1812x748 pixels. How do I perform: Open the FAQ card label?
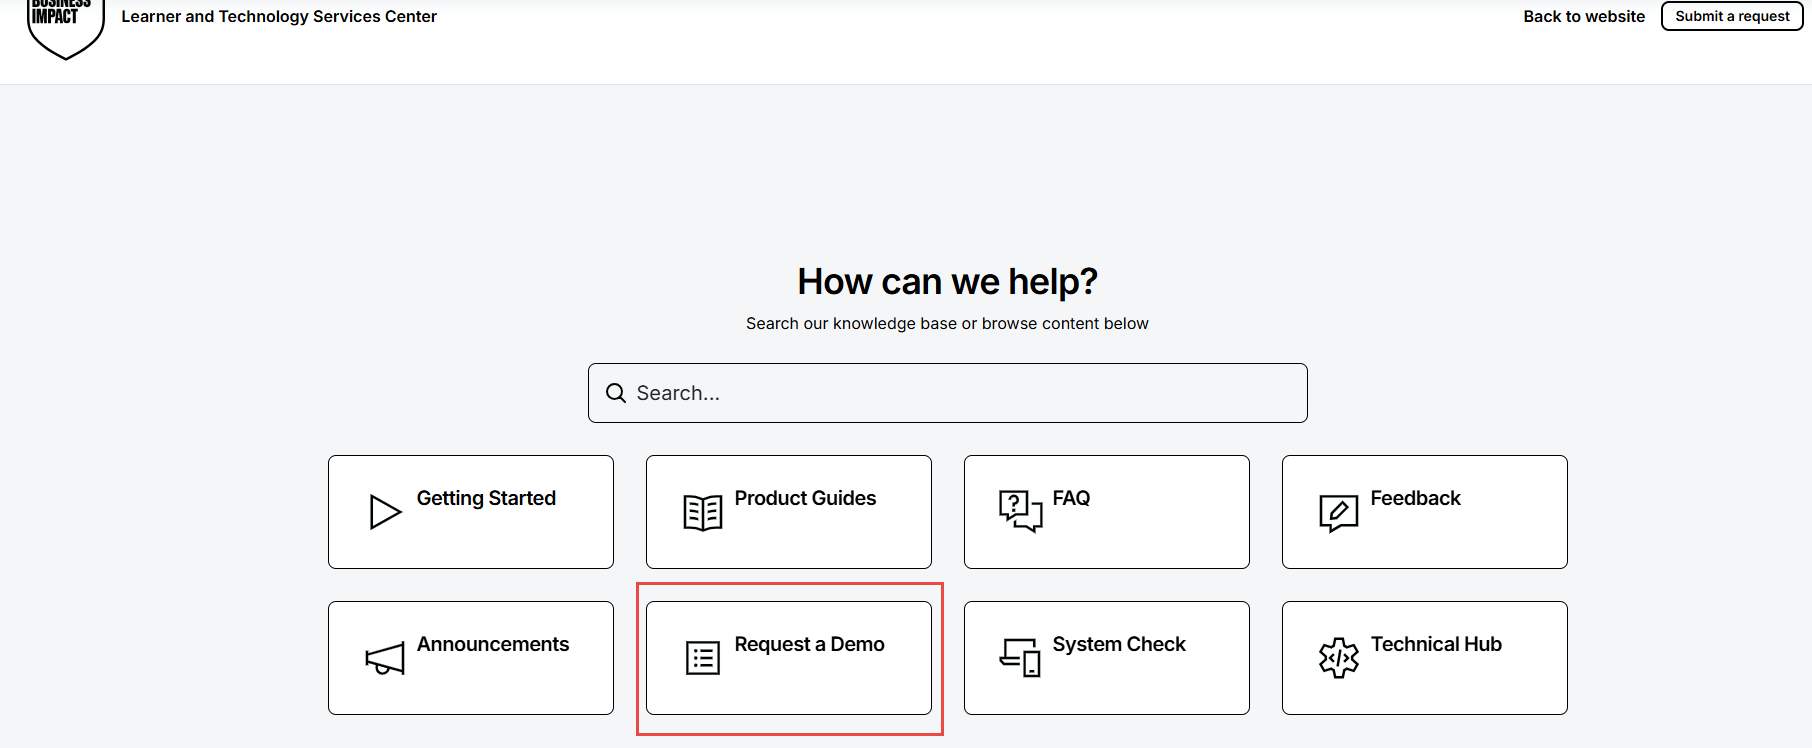(x=1071, y=498)
